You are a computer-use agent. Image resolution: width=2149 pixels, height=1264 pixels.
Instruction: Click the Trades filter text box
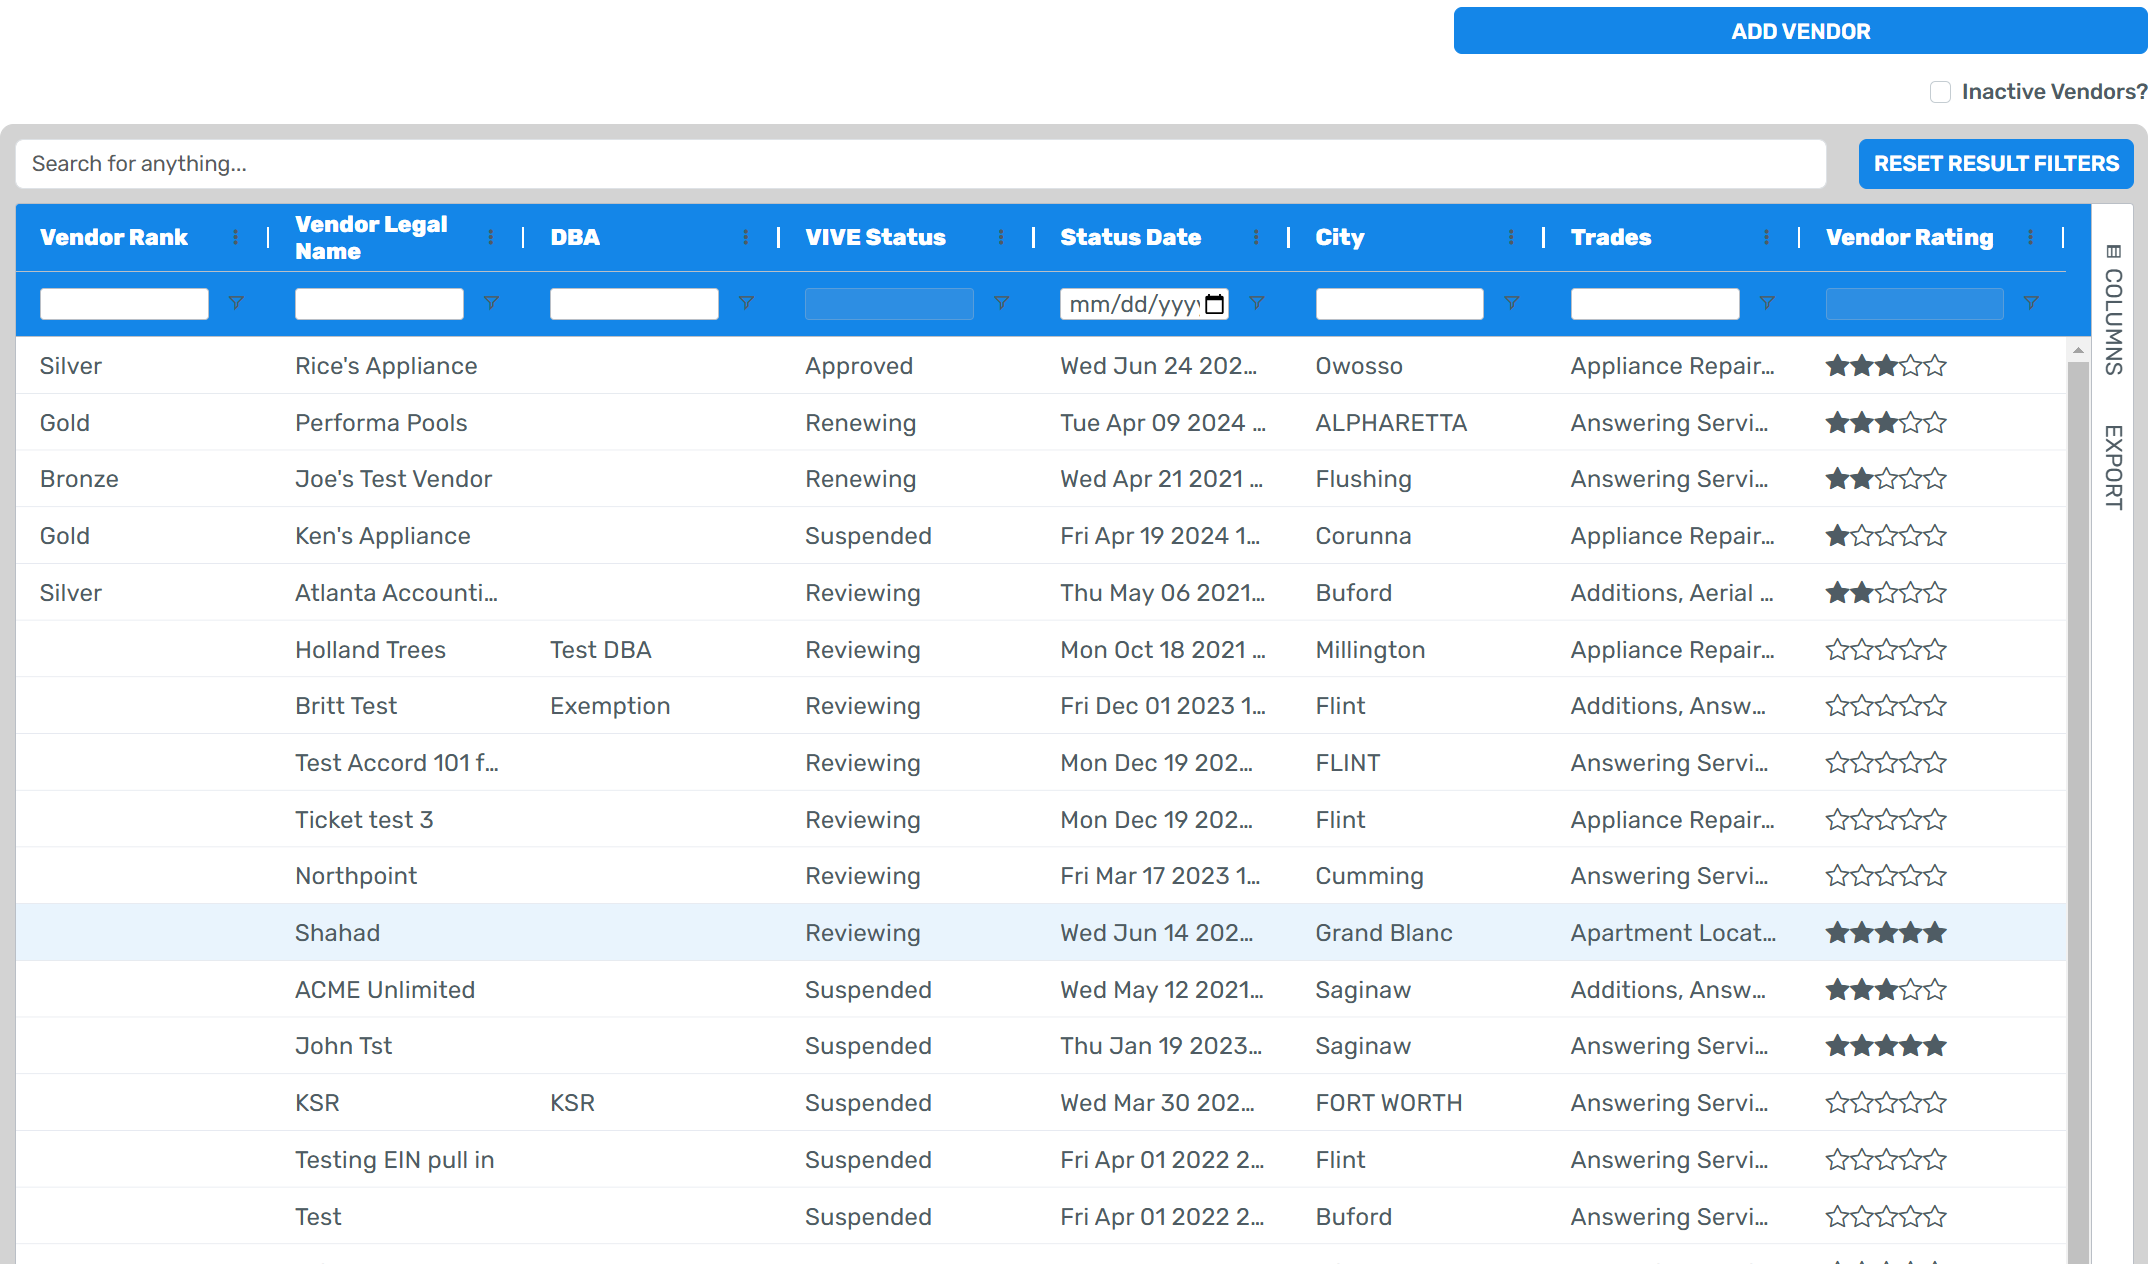[x=1655, y=304]
